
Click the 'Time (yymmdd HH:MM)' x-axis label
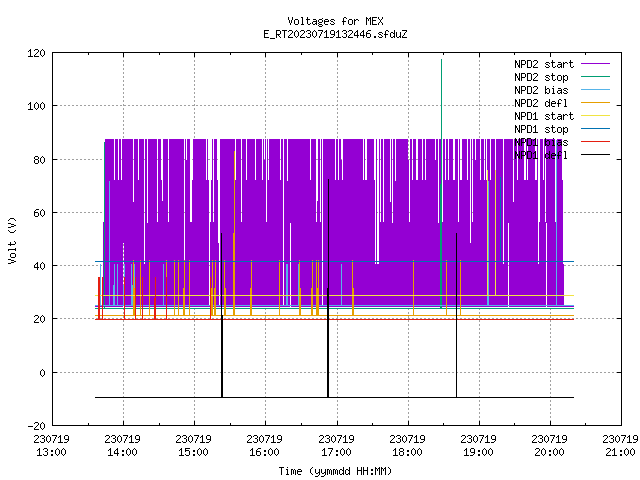[x=335, y=471]
